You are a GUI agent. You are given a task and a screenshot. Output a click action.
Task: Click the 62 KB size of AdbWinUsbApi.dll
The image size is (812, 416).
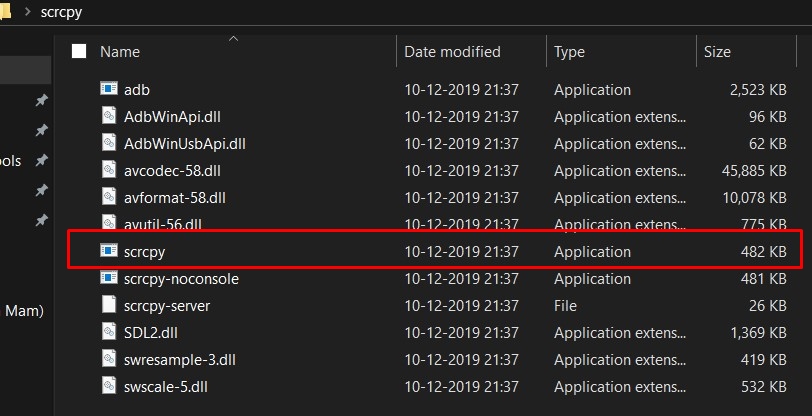pos(767,144)
